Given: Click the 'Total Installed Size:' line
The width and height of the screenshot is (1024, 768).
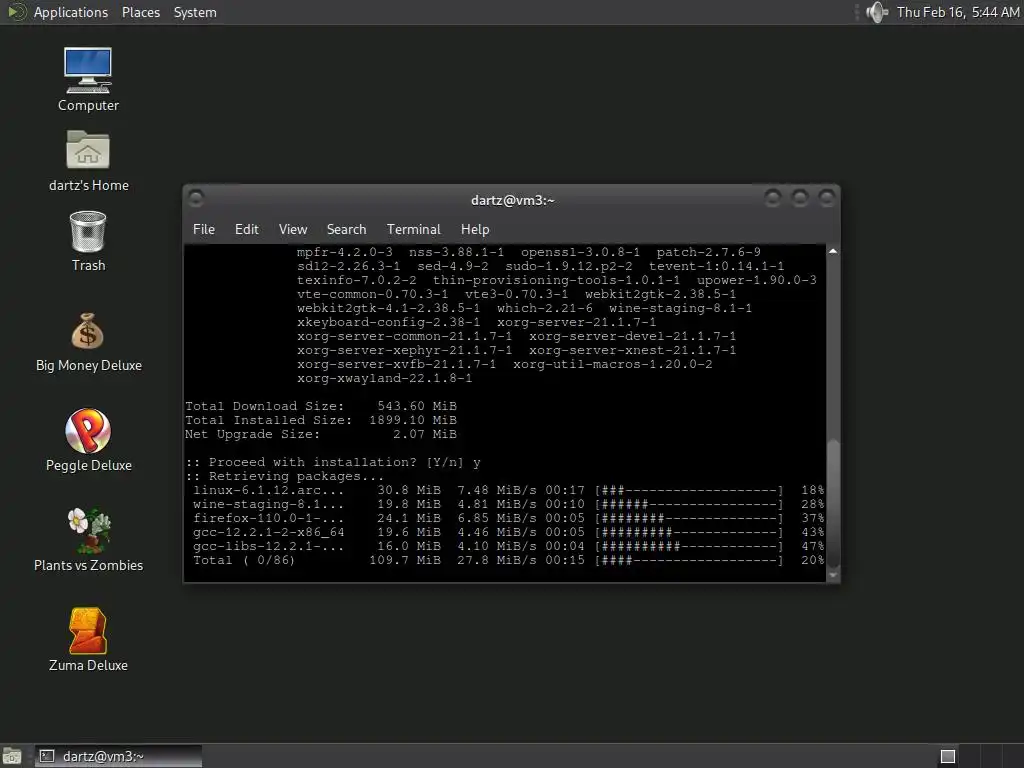Looking at the screenshot, I should 321,420.
